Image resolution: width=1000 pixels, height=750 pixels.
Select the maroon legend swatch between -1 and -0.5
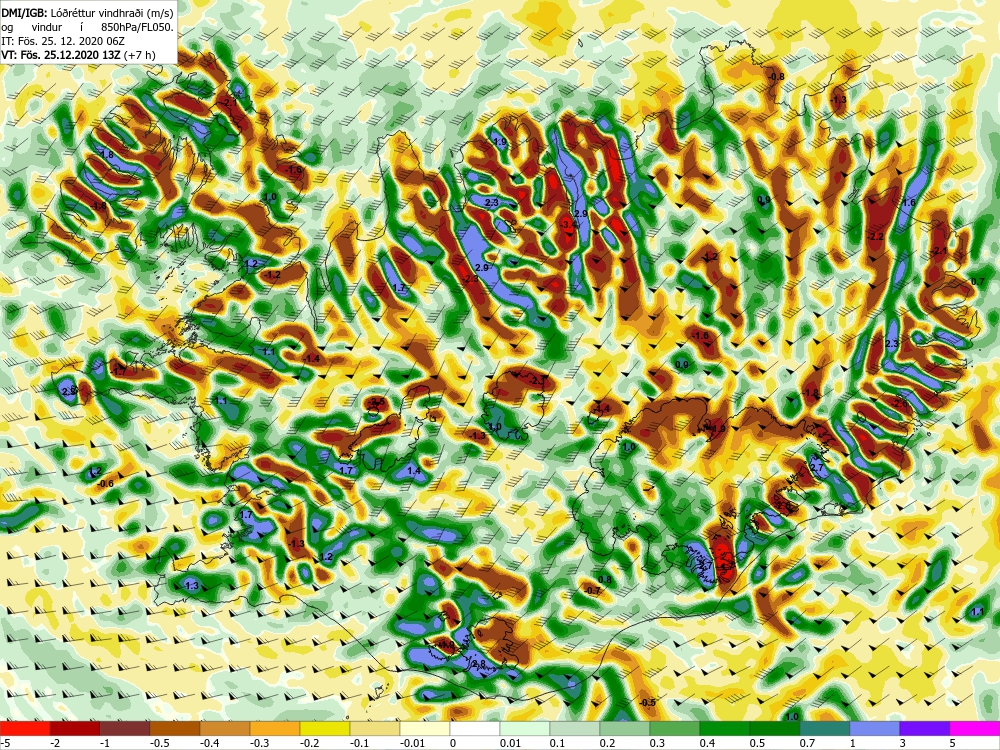pos(125,728)
